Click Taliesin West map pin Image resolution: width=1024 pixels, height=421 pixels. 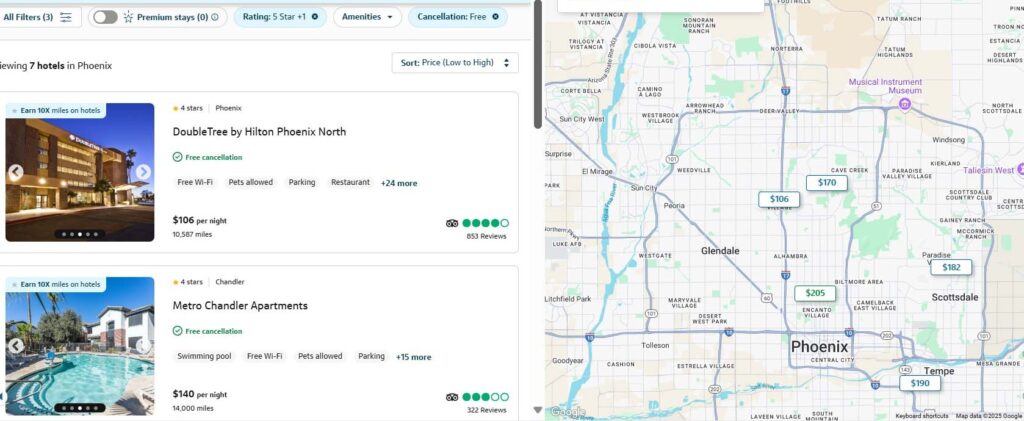pyautogui.click(x=1019, y=170)
